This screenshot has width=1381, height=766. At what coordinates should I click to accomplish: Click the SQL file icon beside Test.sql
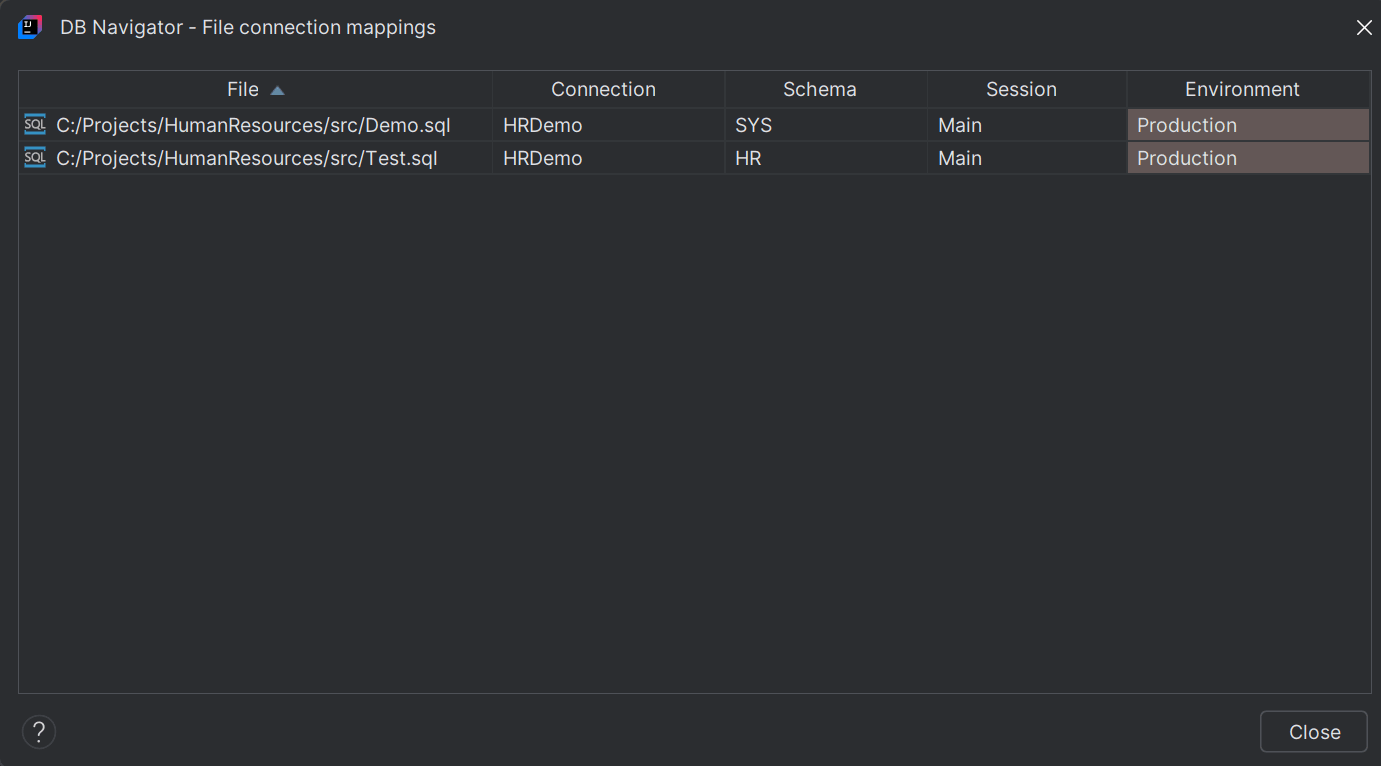(x=33, y=158)
